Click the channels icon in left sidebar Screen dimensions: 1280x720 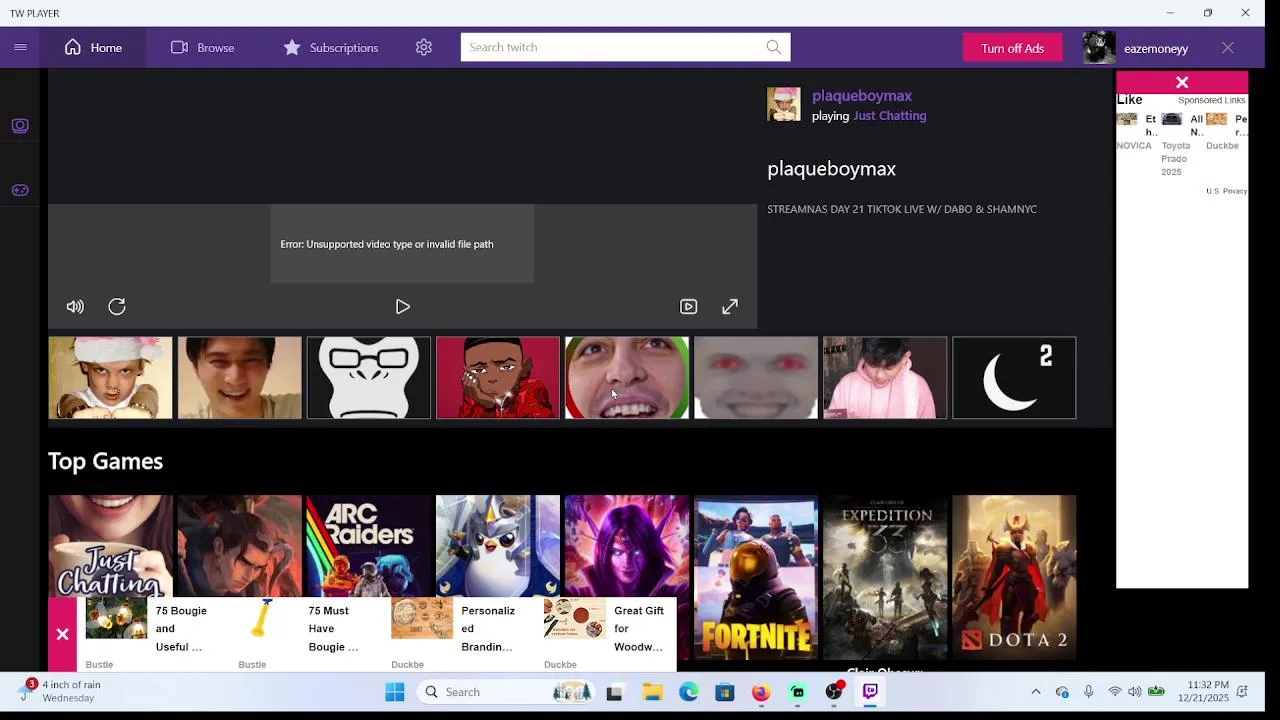pos(20,126)
